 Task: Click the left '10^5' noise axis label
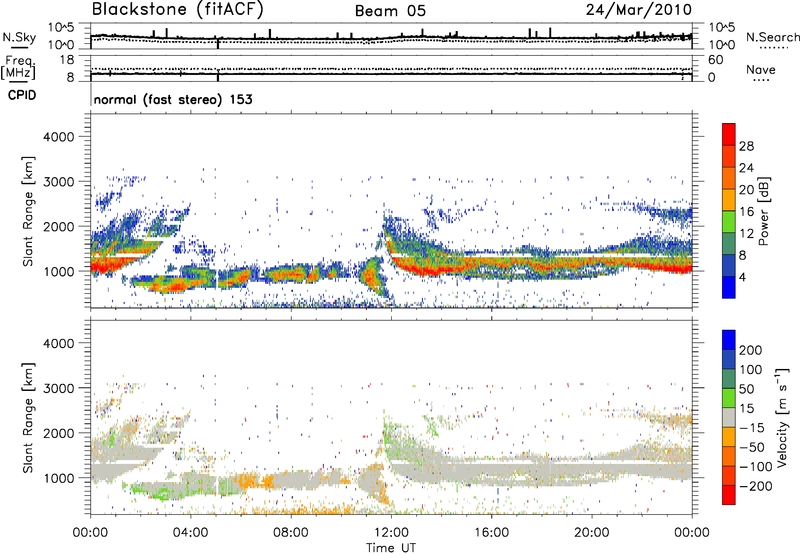[61, 28]
